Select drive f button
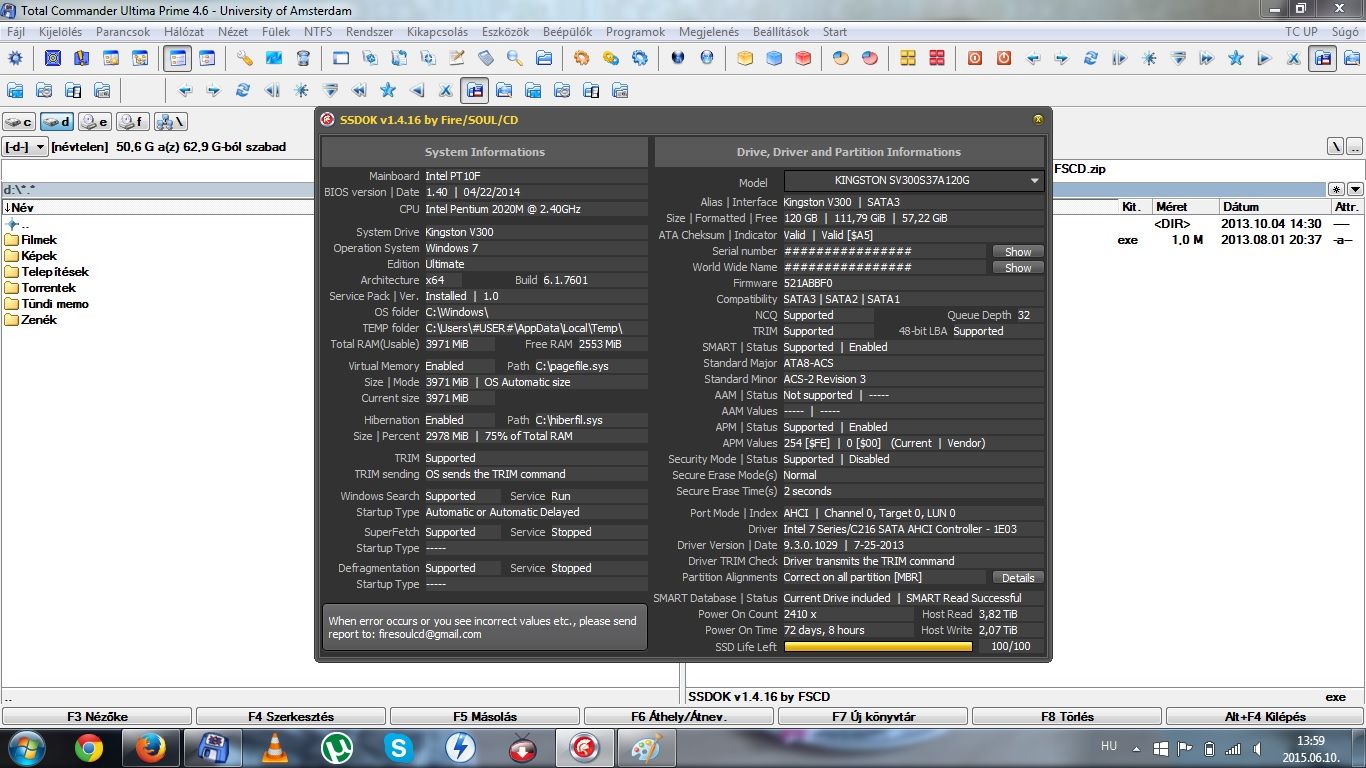Image resolution: width=1366 pixels, height=768 pixels. (x=133, y=122)
